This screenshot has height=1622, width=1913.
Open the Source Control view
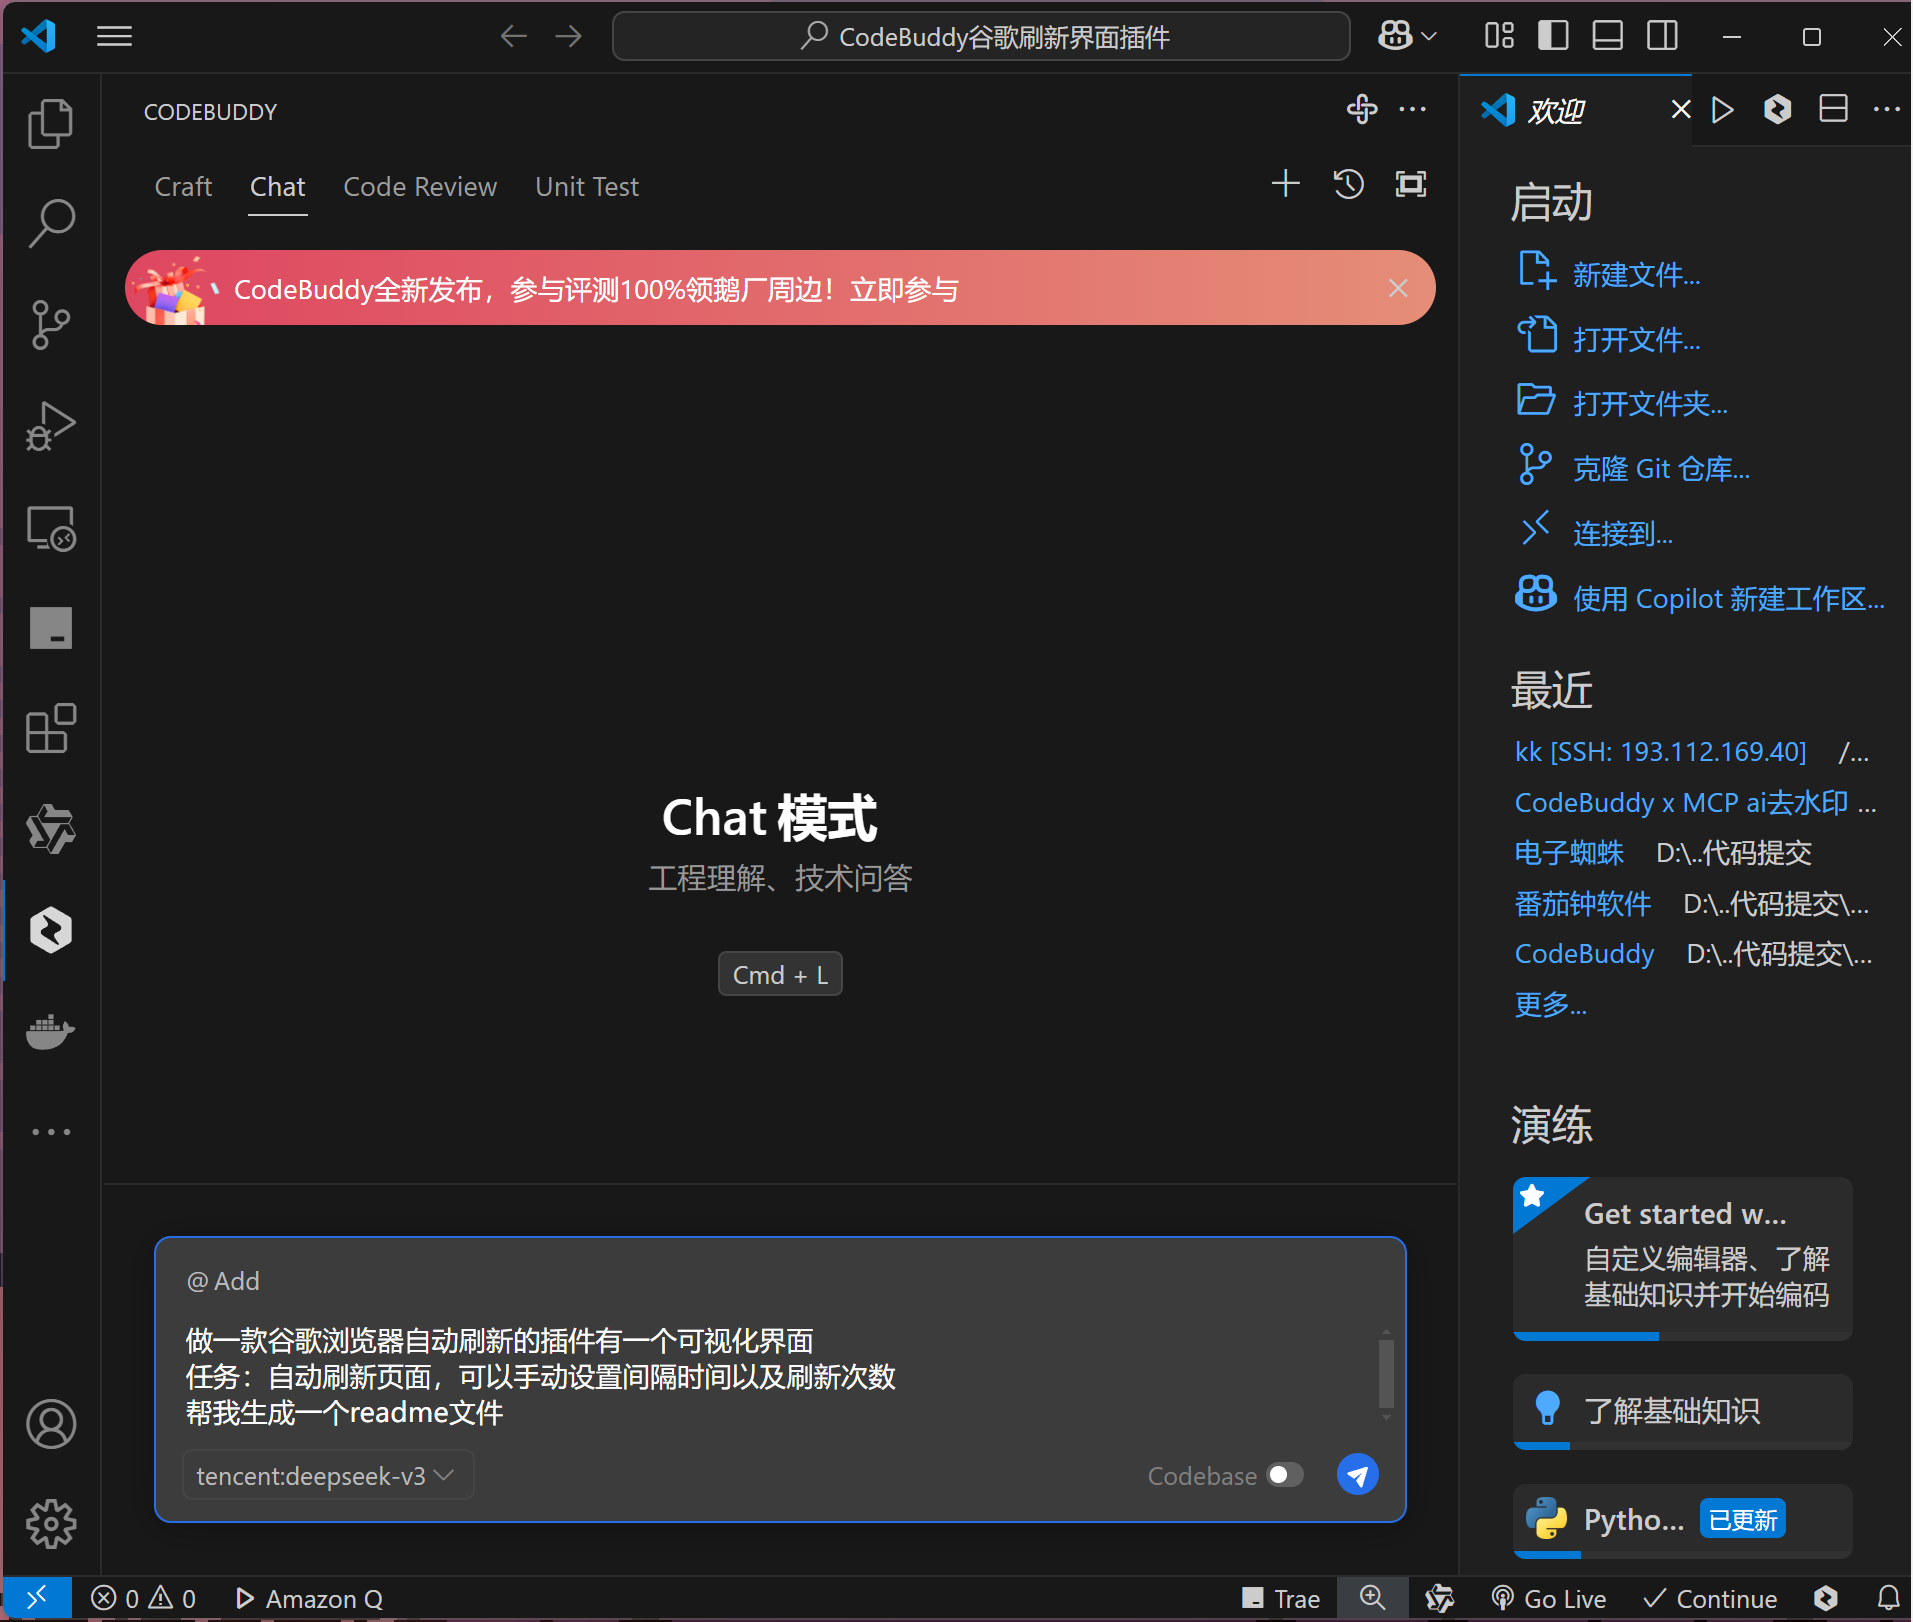click(x=50, y=324)
